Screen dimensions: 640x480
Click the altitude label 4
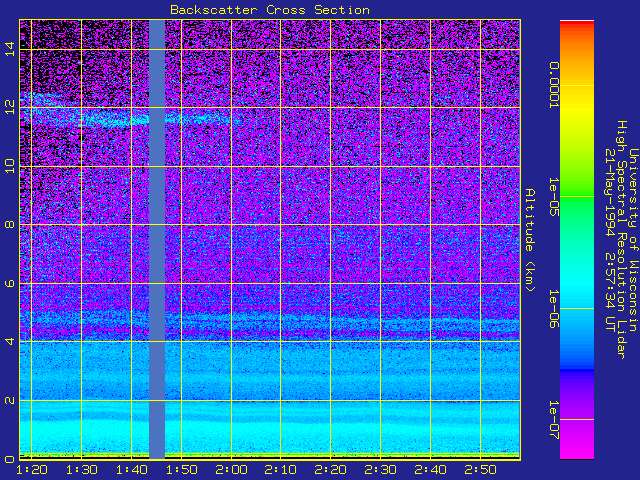10,341
